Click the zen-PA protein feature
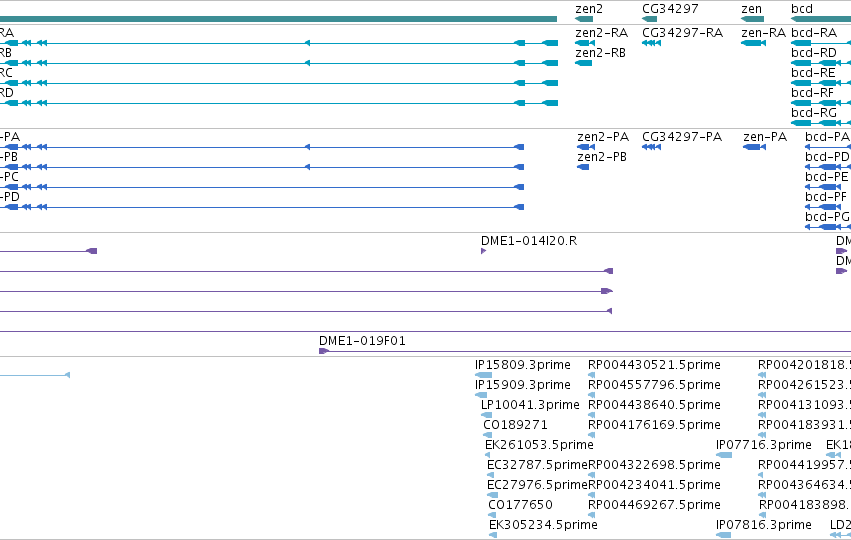 click(754, 147)
